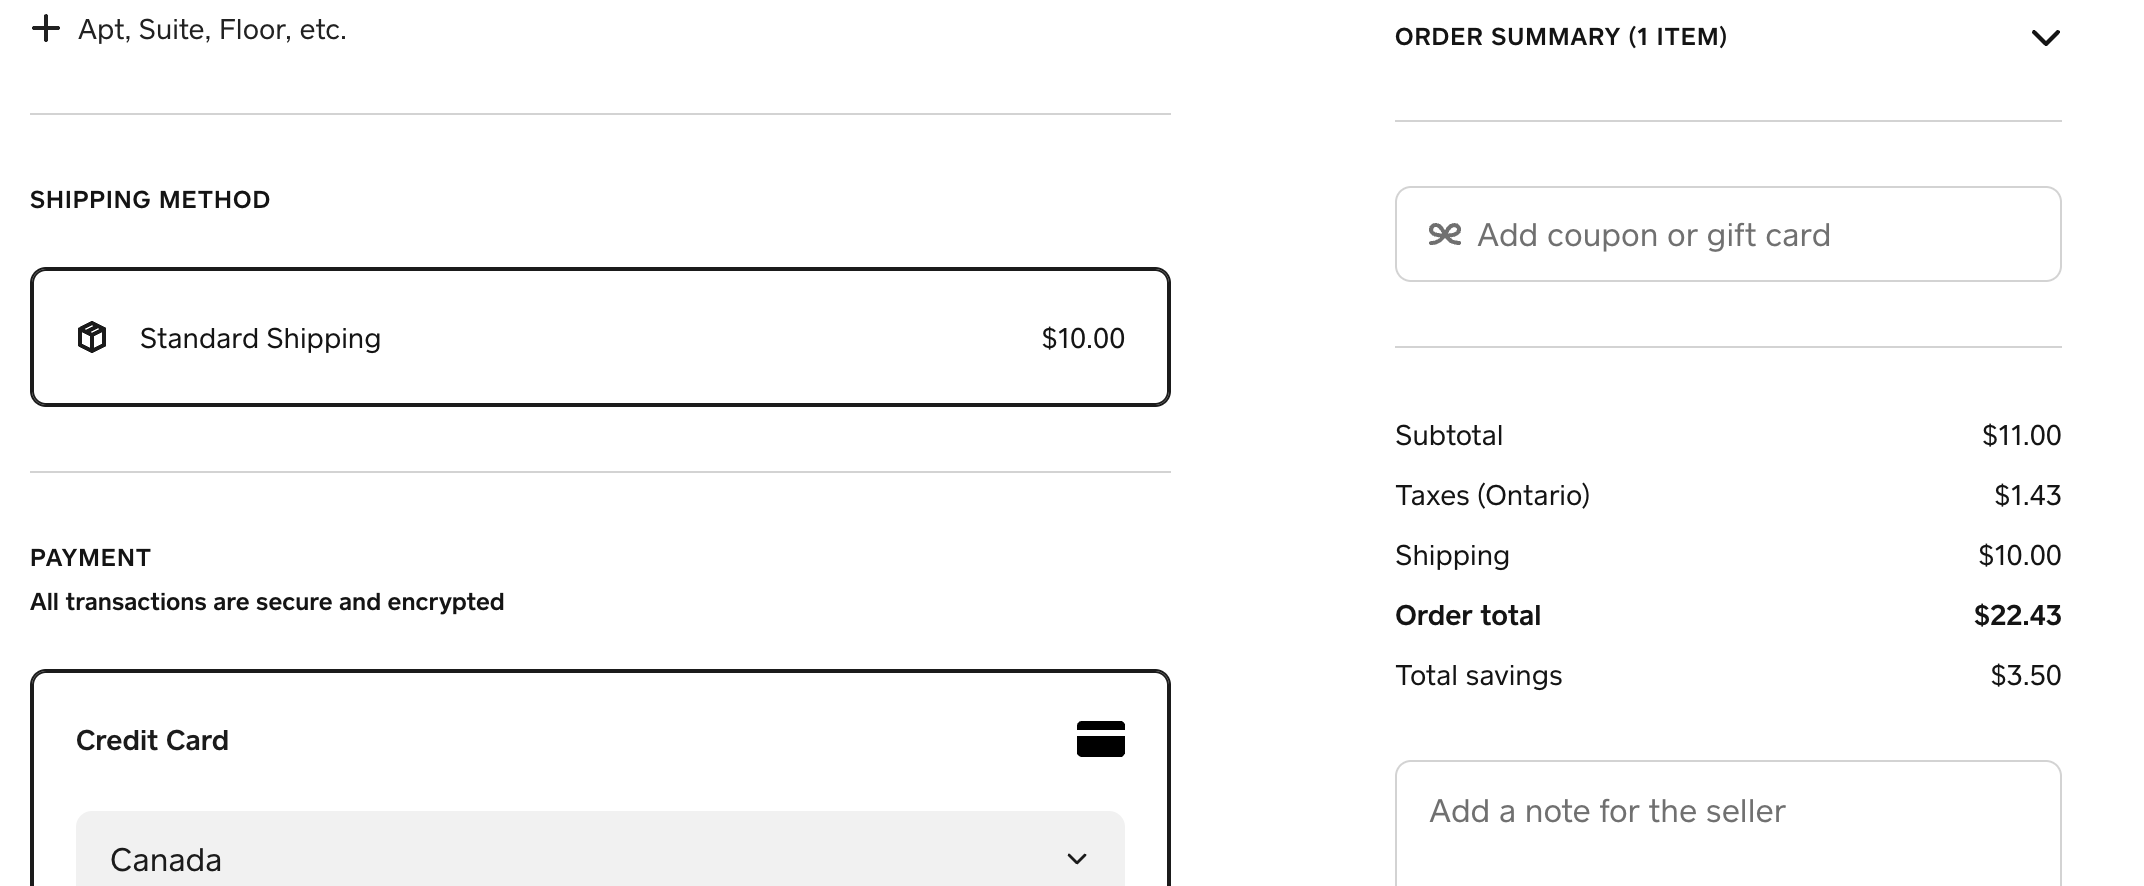Click the SHIPPING METHOD heading
Viewport: 2144px width, 886px height.
[x=150, y=199]
